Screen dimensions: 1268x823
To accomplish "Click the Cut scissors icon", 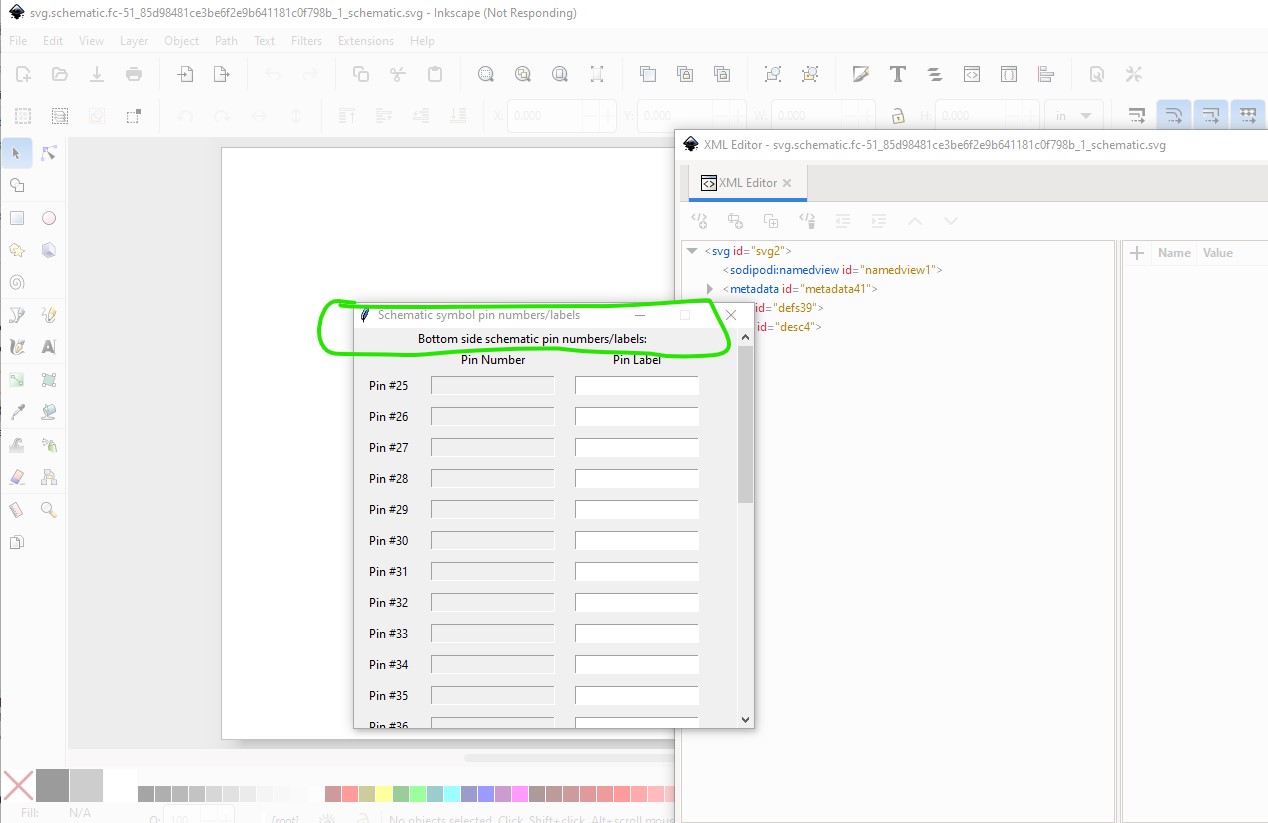I will coord(398,74).
